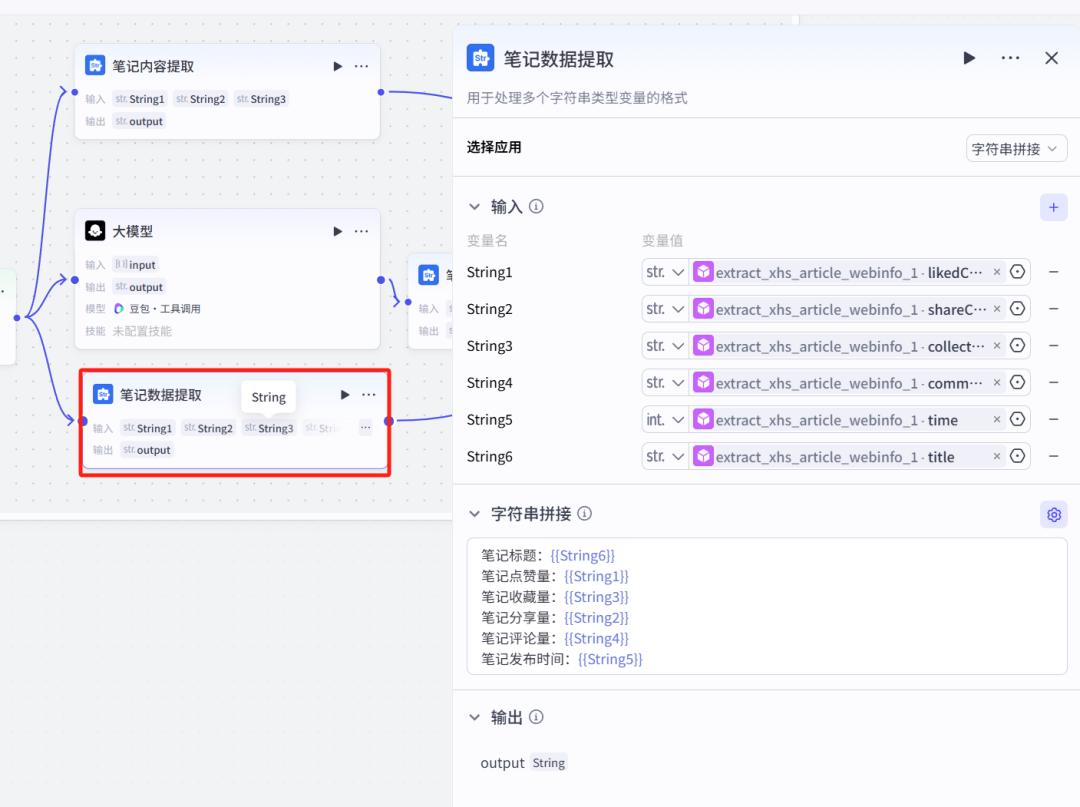Click into the string concatenation template text box
The height and width of the screenshot is (807, 1080).
coord(767,607)
